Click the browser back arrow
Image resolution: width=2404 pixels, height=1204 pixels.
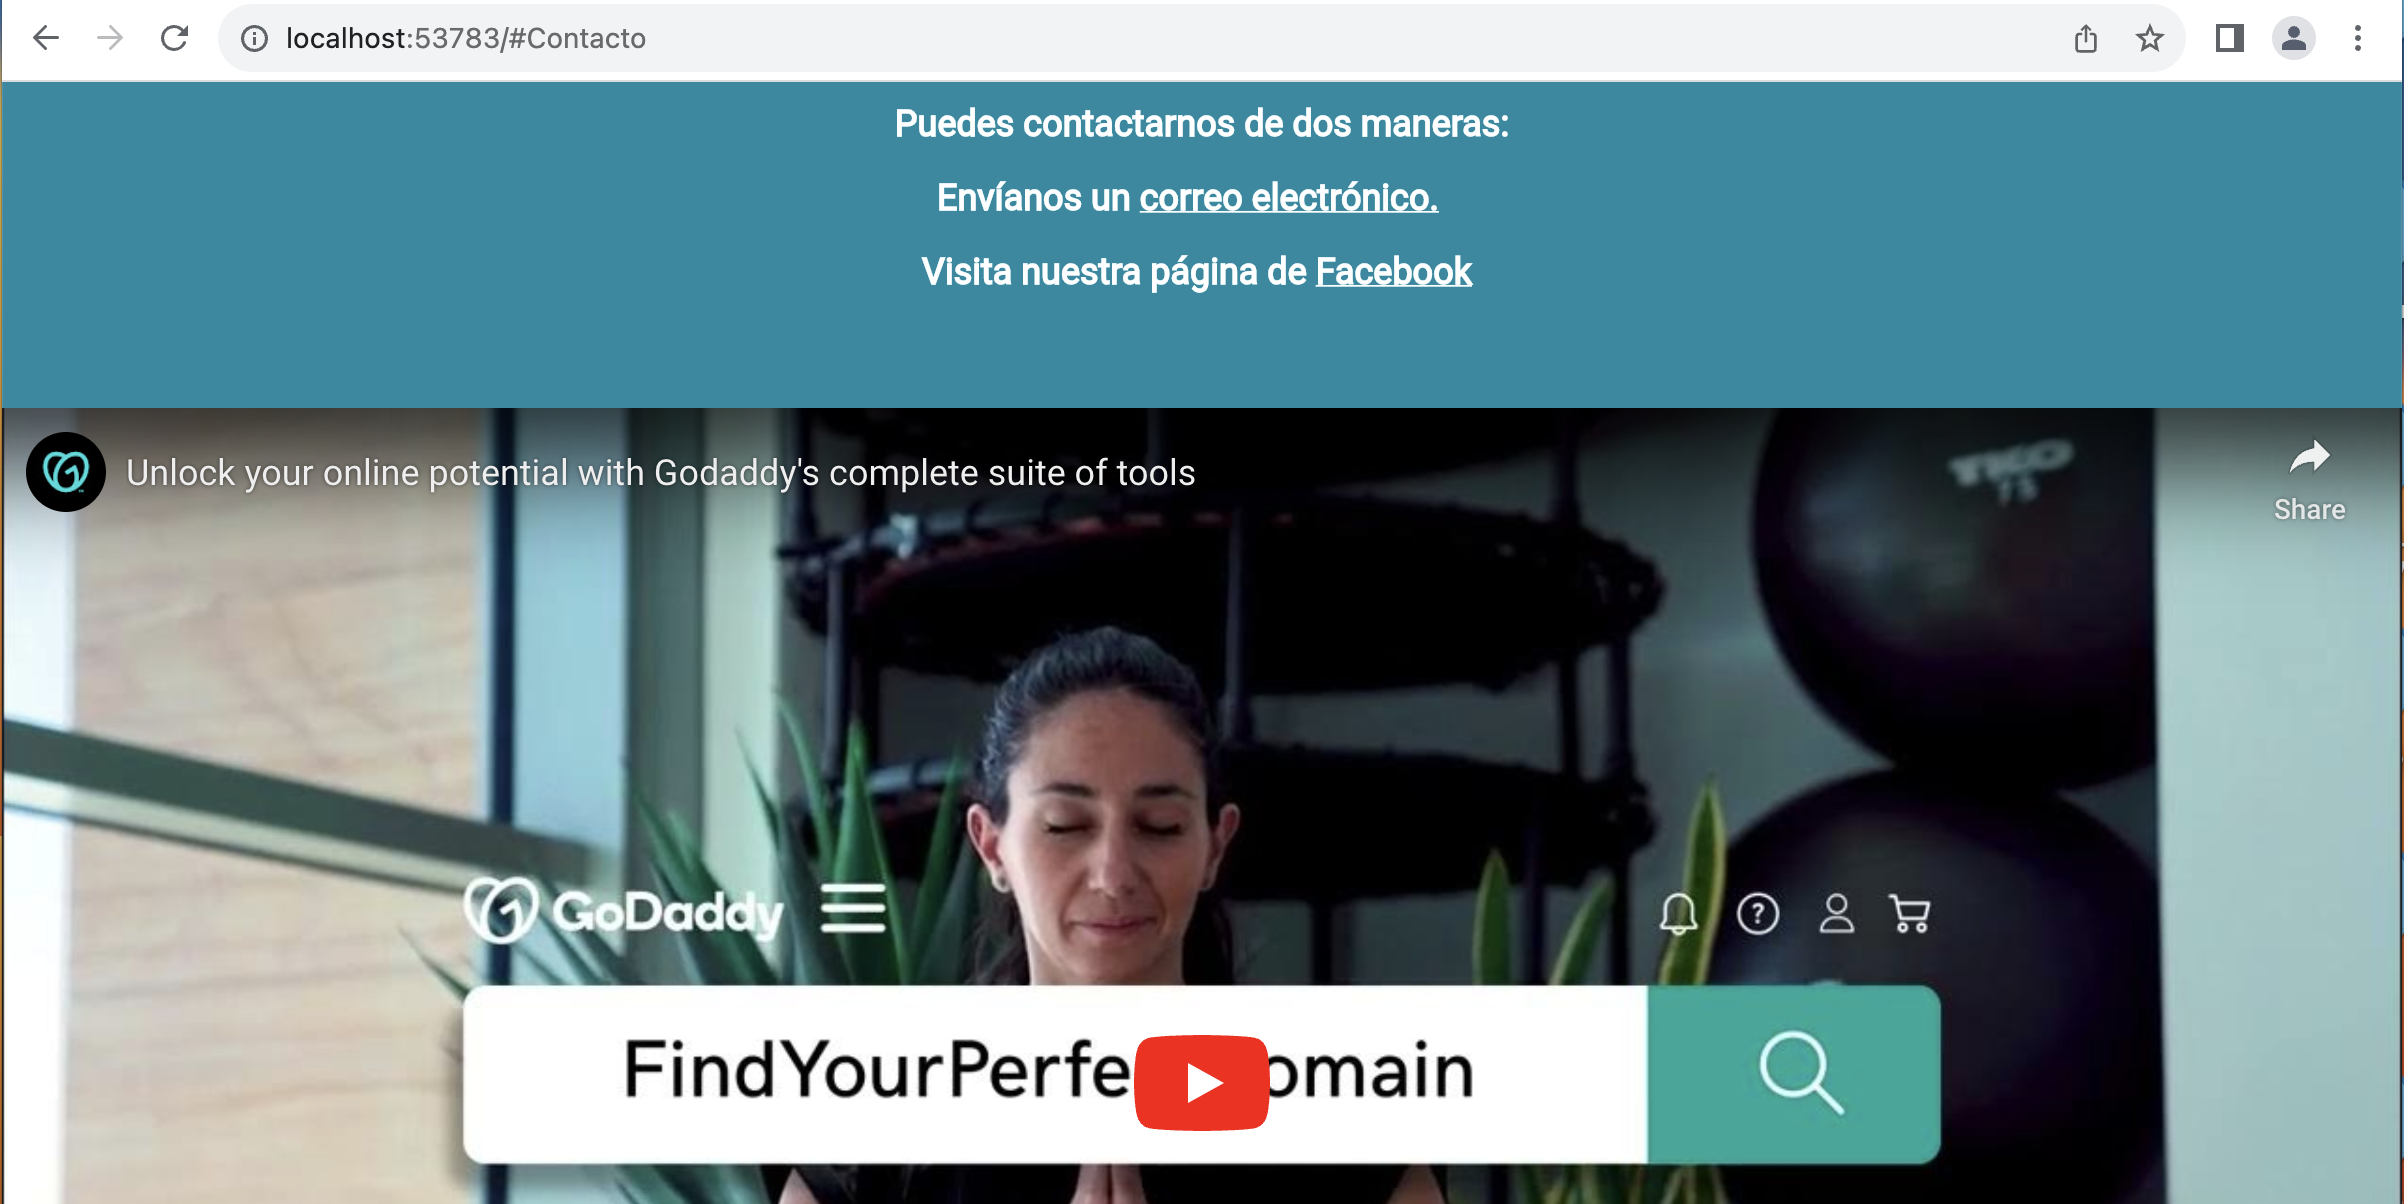point(46,38)
